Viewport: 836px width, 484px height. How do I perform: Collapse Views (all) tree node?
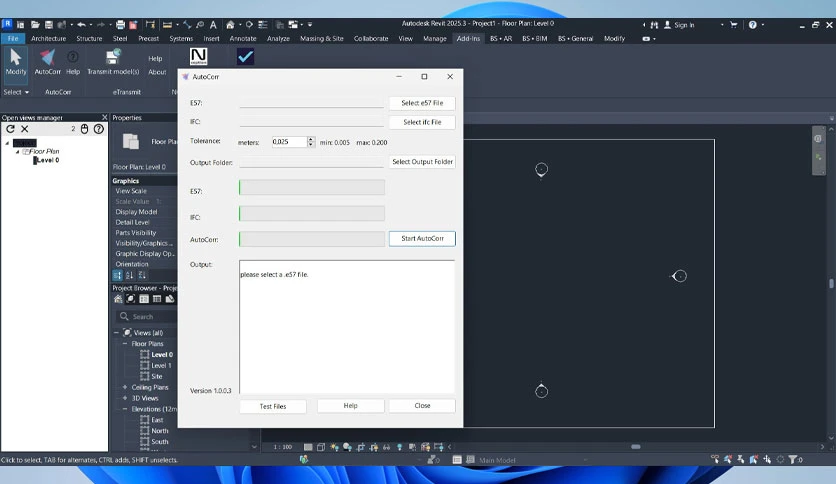116,333
